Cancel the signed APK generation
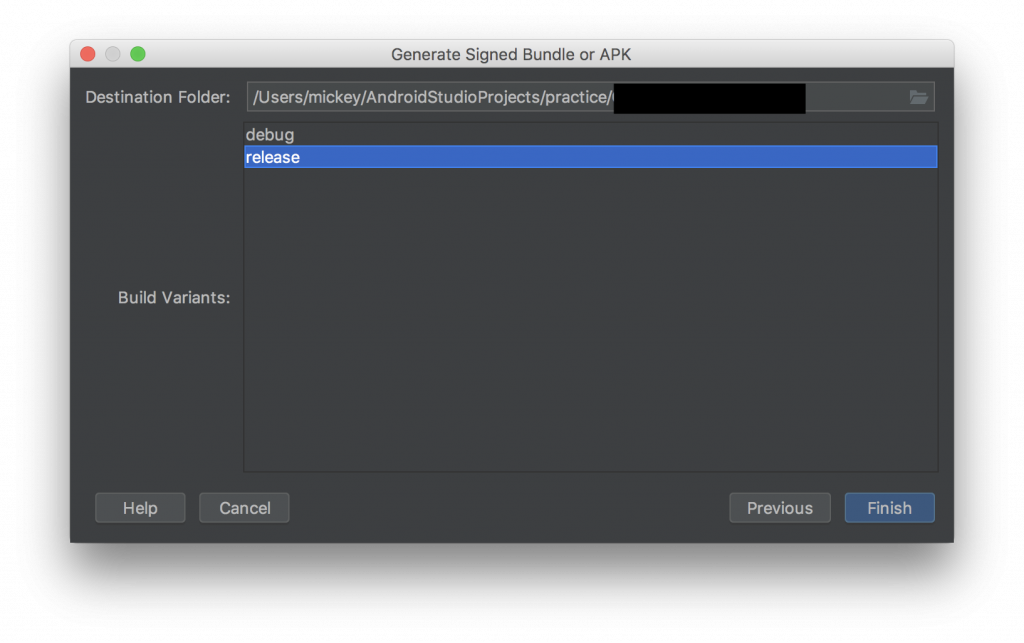Image resolution: width=1024 pixels, height=643 pixels. [x=244, y=508]
